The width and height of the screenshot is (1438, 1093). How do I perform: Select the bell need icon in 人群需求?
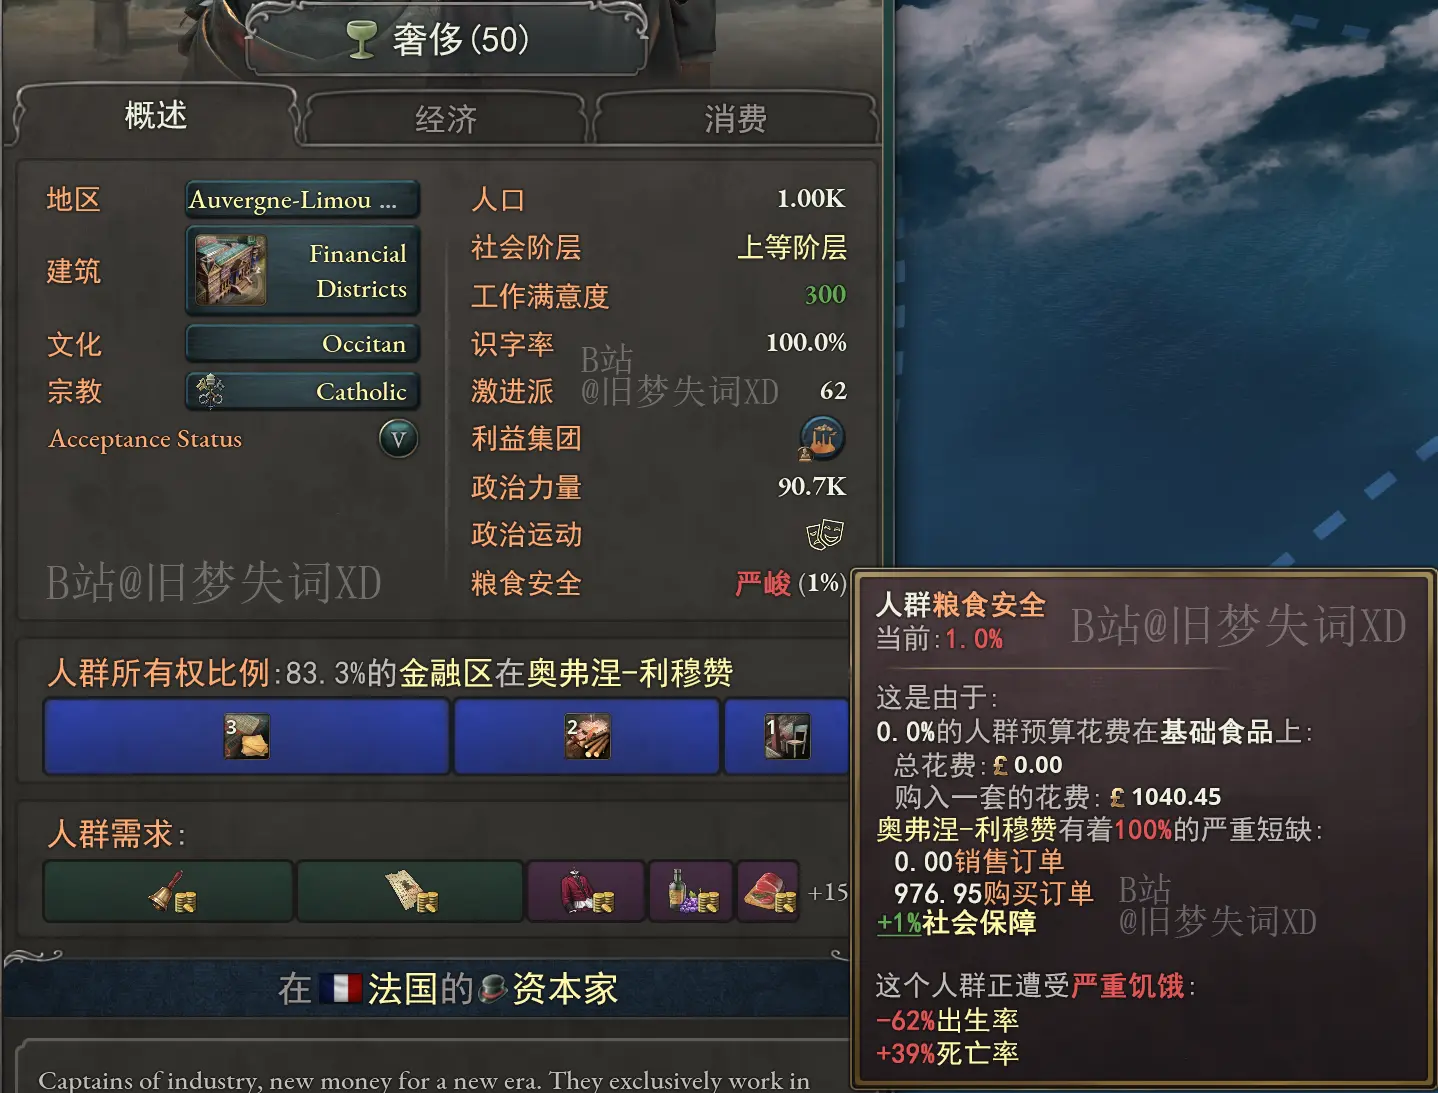(x=169, y=892)
